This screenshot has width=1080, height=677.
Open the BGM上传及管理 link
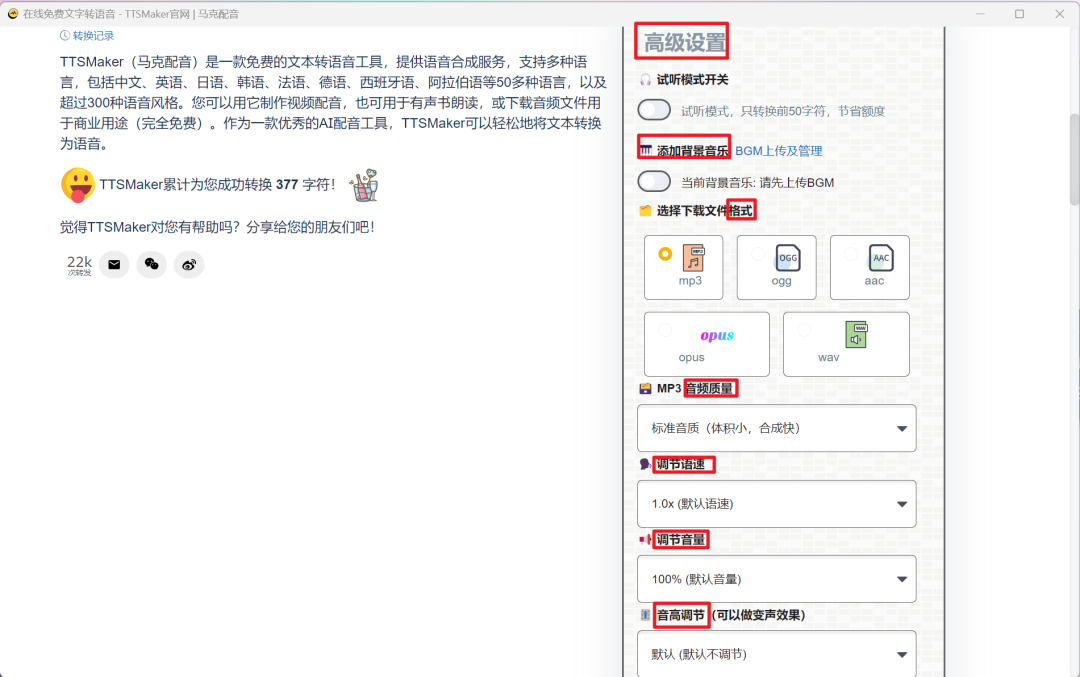tap(779, 151)
